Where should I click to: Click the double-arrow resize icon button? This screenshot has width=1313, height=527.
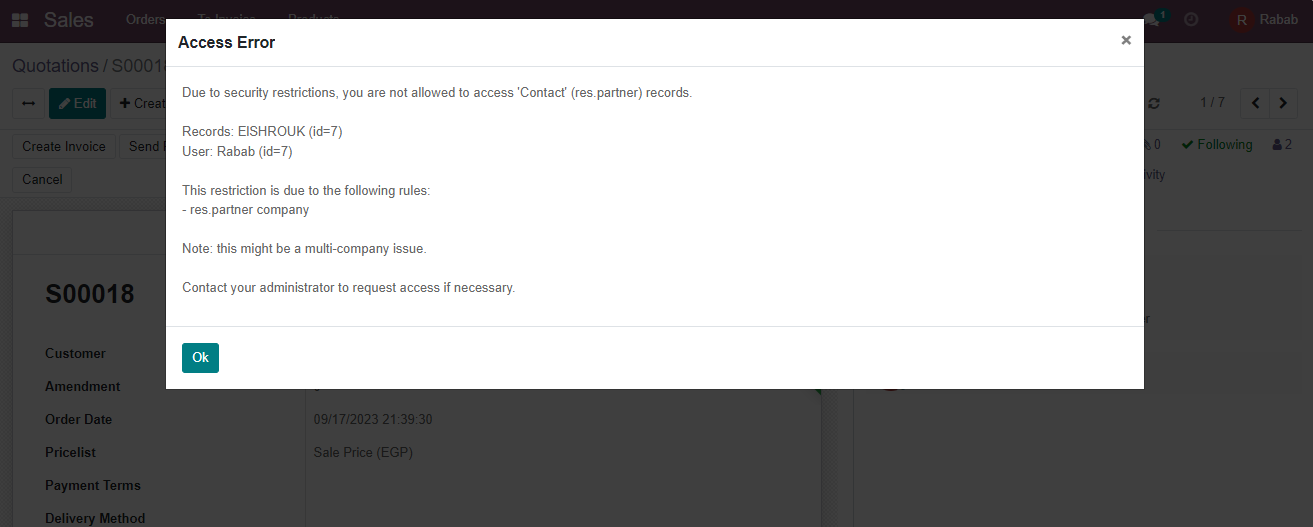point(28,103)
